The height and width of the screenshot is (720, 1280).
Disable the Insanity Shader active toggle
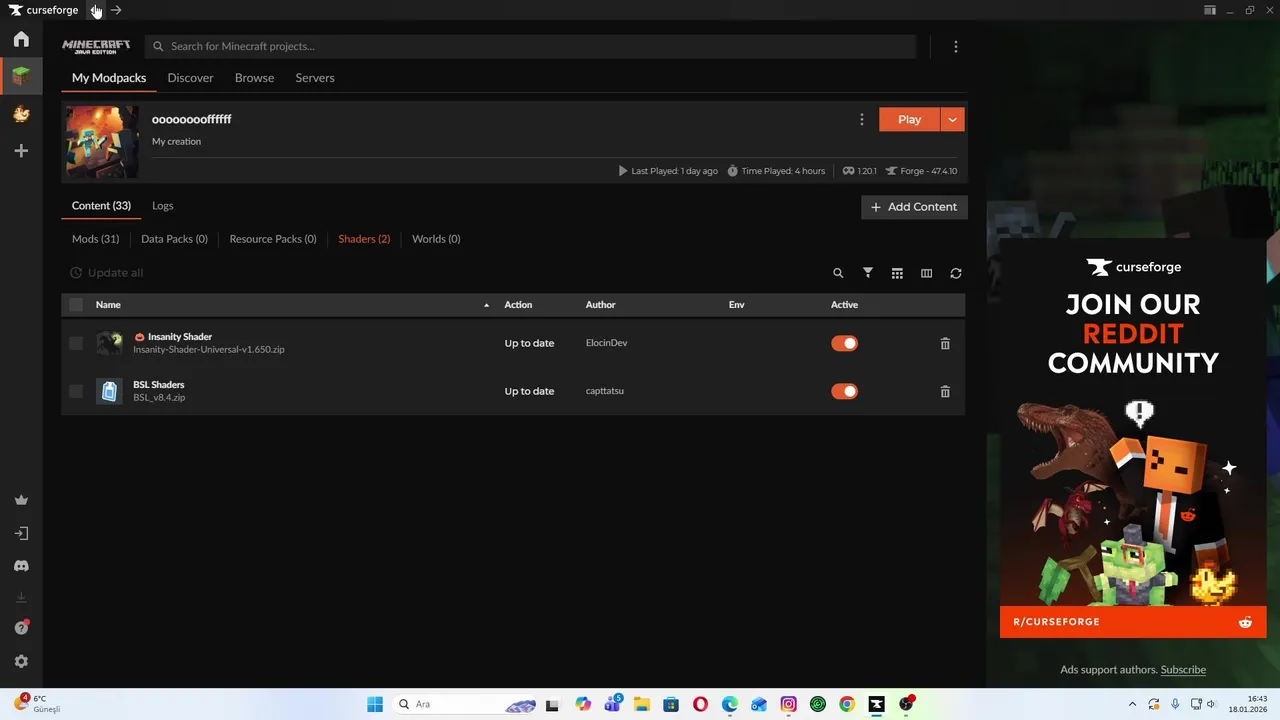(844, 343)
